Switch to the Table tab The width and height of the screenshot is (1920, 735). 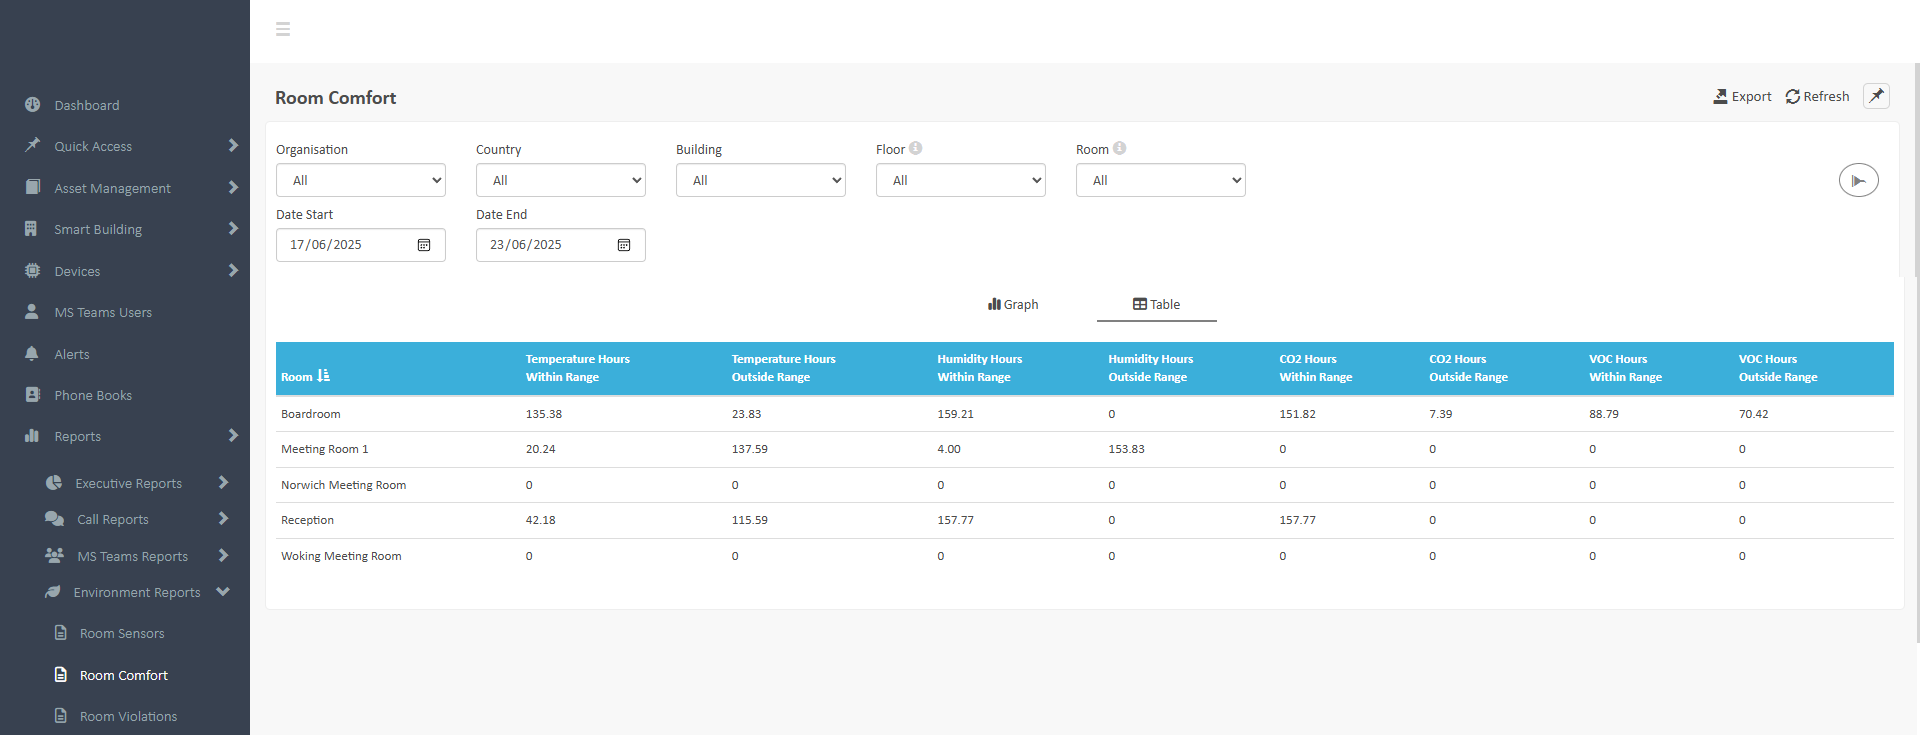click(x=1156, y=304)
